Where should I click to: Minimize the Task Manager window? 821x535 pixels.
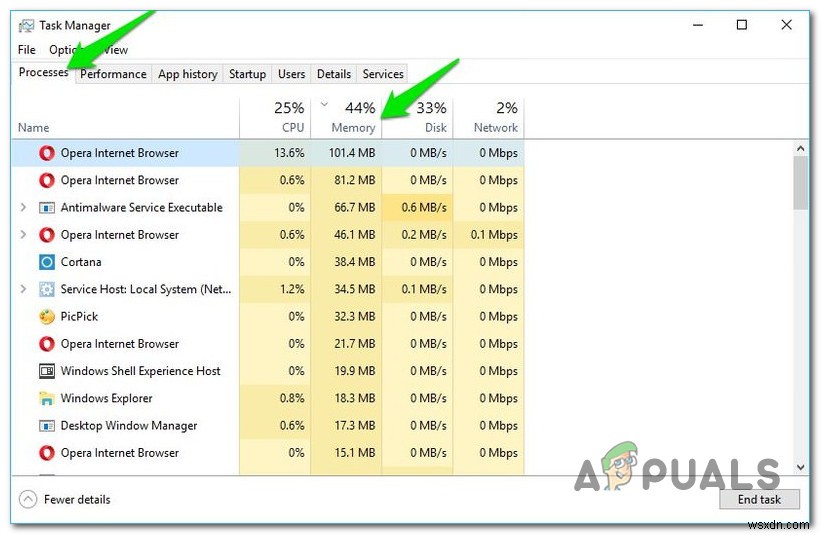point(697,25)
